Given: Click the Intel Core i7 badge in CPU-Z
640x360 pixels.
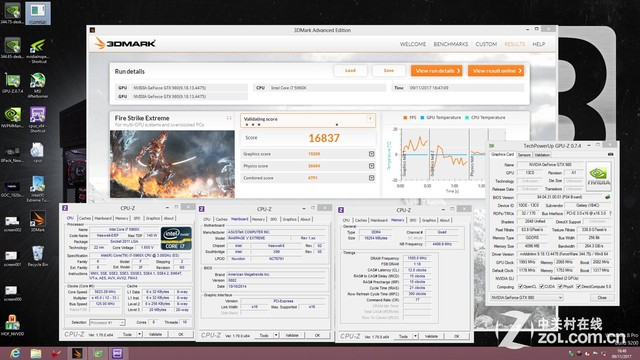Looking at the screenshot, I should 176,238.
